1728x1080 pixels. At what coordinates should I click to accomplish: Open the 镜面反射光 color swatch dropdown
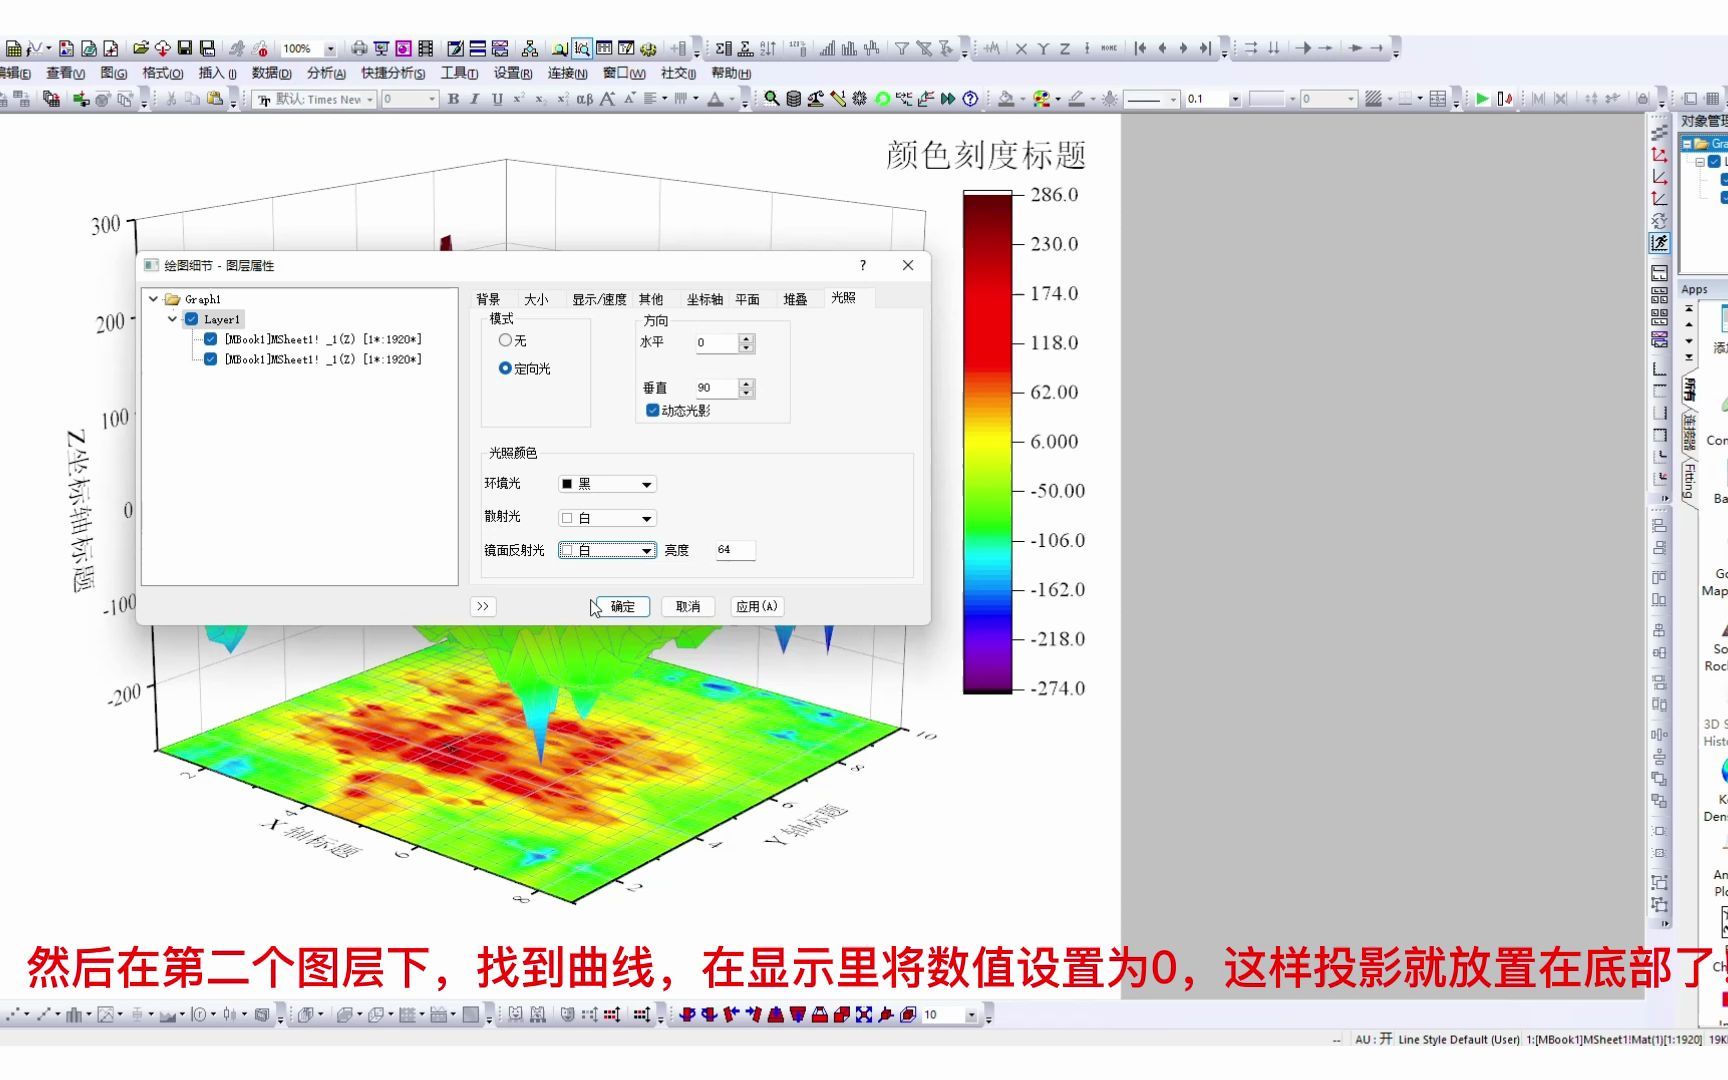point(648,550)
